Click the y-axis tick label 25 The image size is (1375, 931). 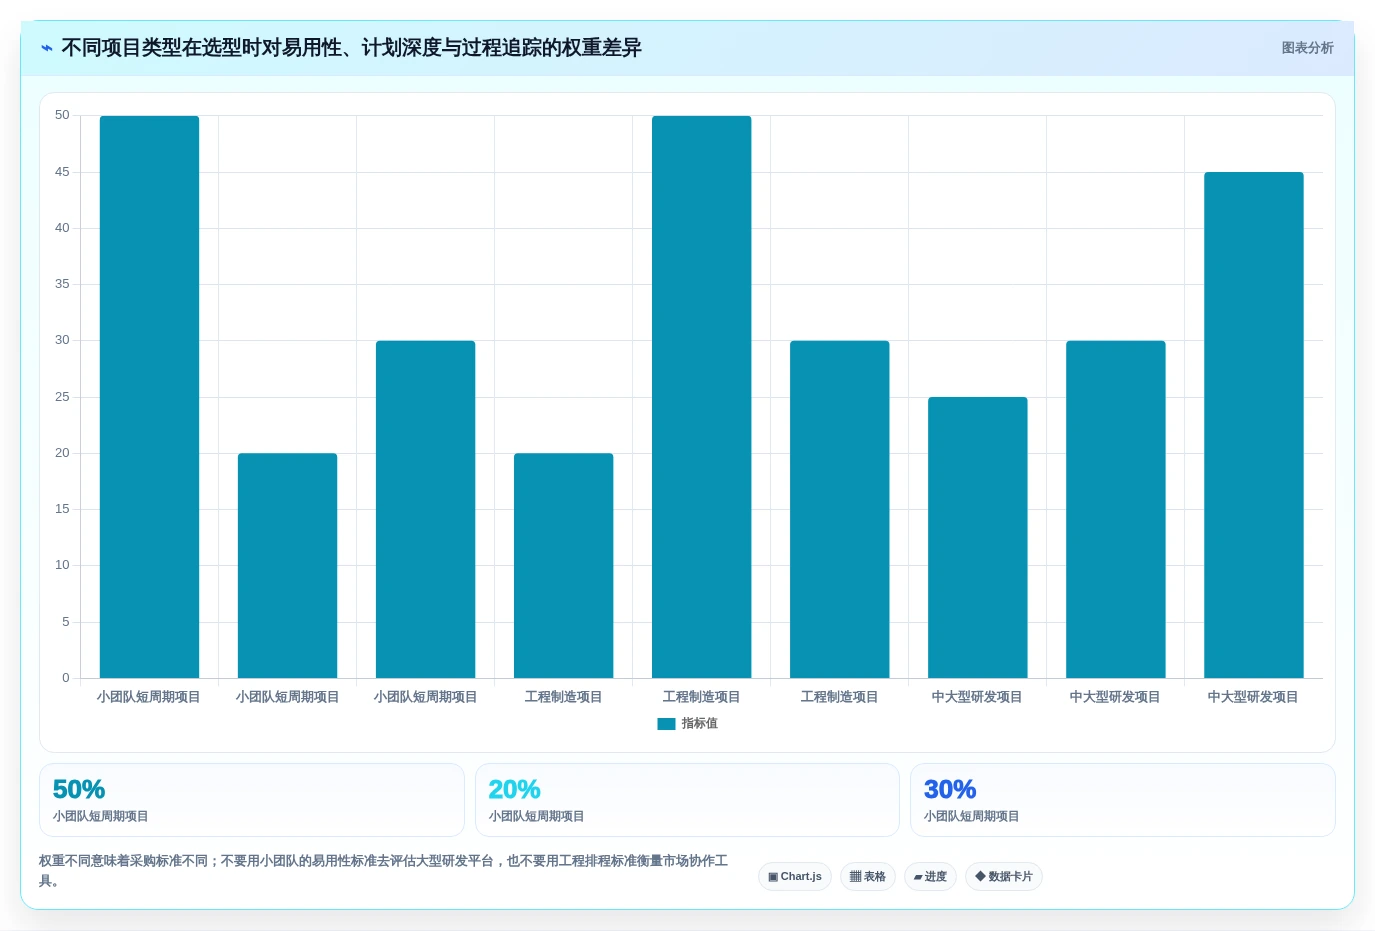click(62, 397)
